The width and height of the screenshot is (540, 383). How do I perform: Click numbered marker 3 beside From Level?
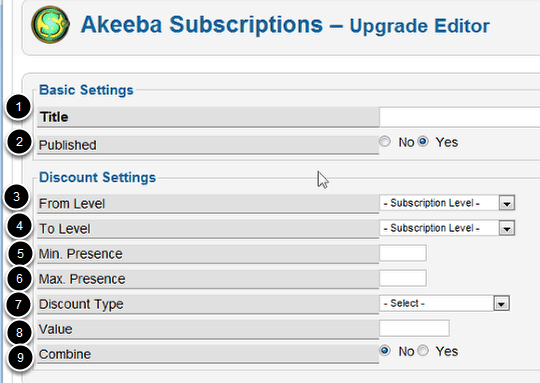coord(17,197)
